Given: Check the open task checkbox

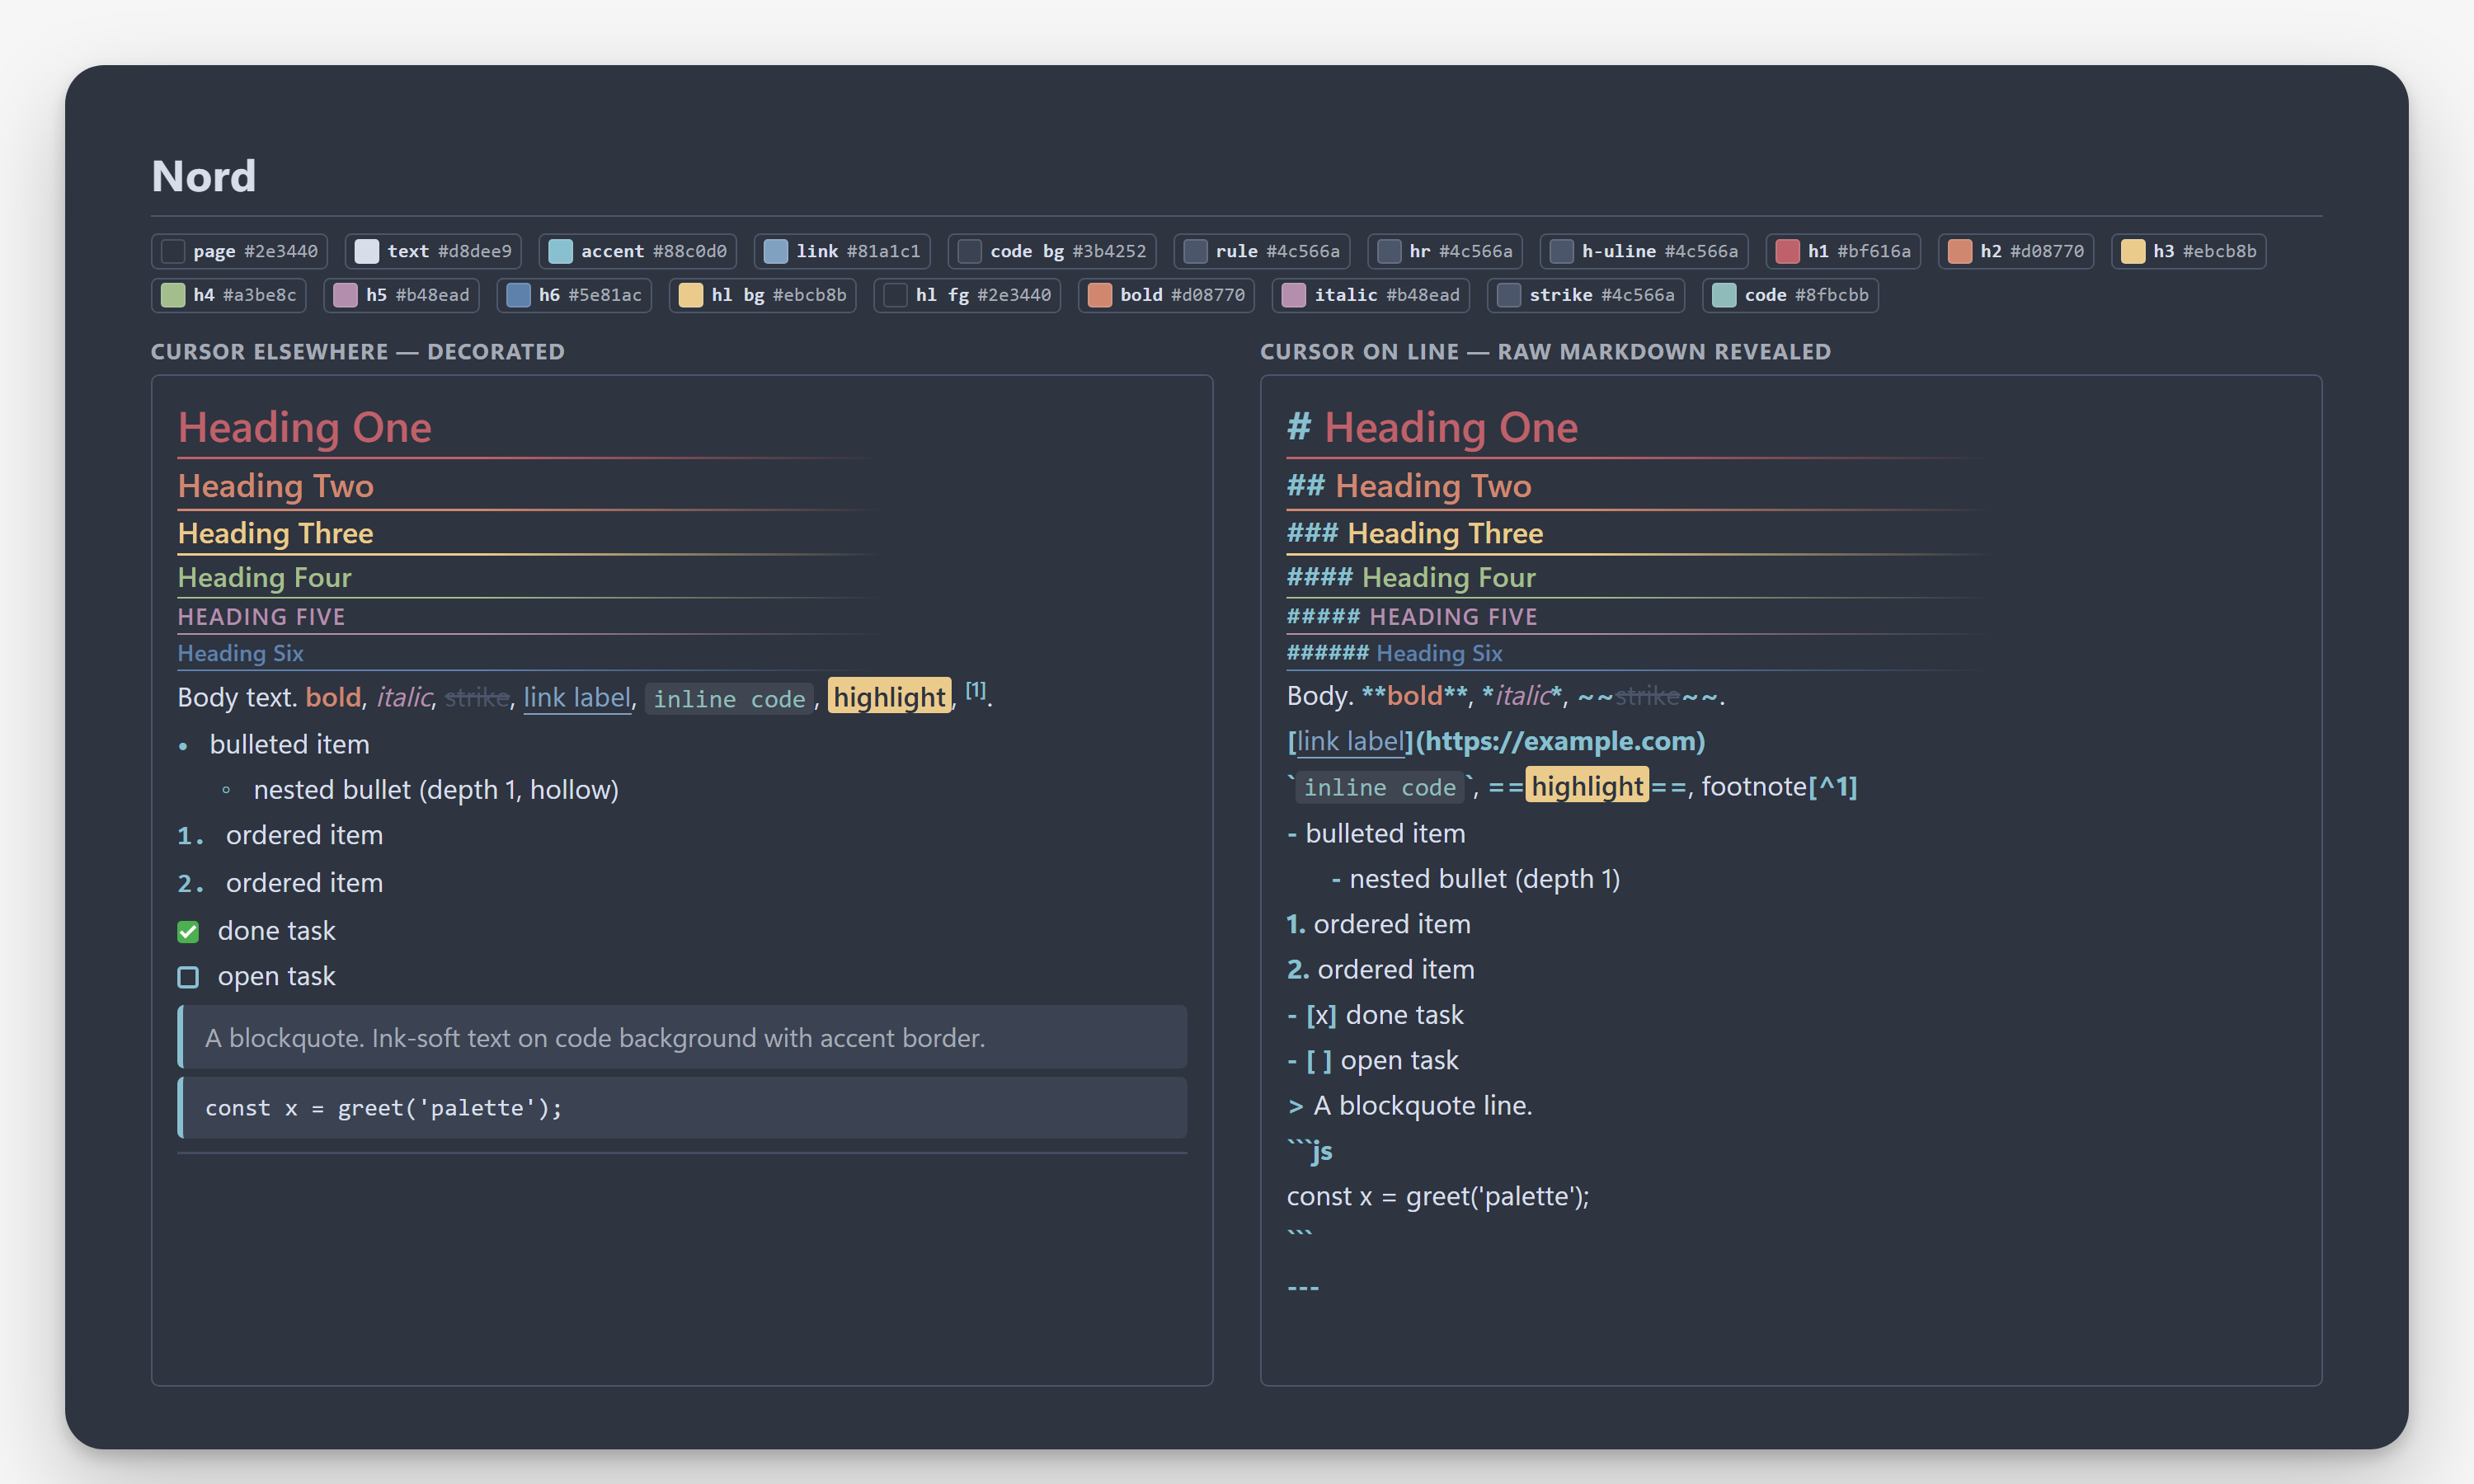Looking at the screenshot, I should (x=188, y=977).
